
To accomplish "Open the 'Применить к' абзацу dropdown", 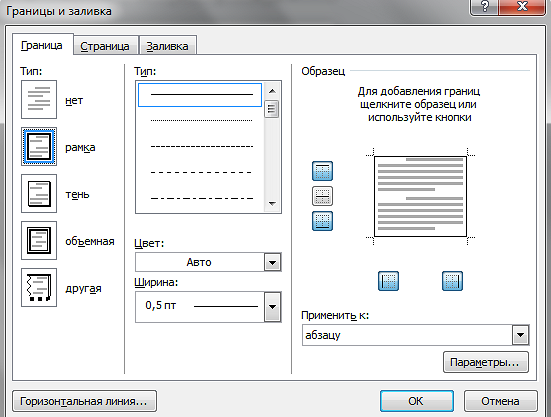I will 415,335.
